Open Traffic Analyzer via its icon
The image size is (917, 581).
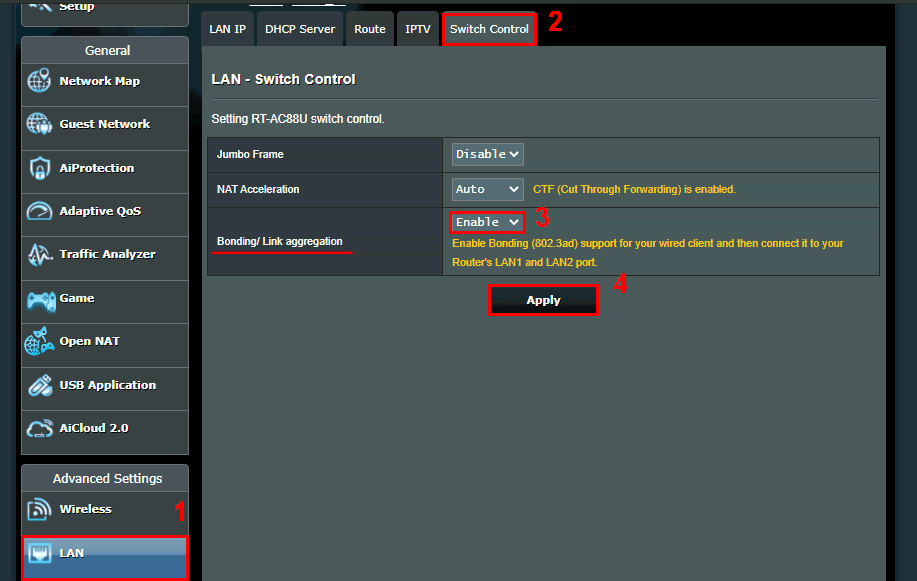point(40,255)
